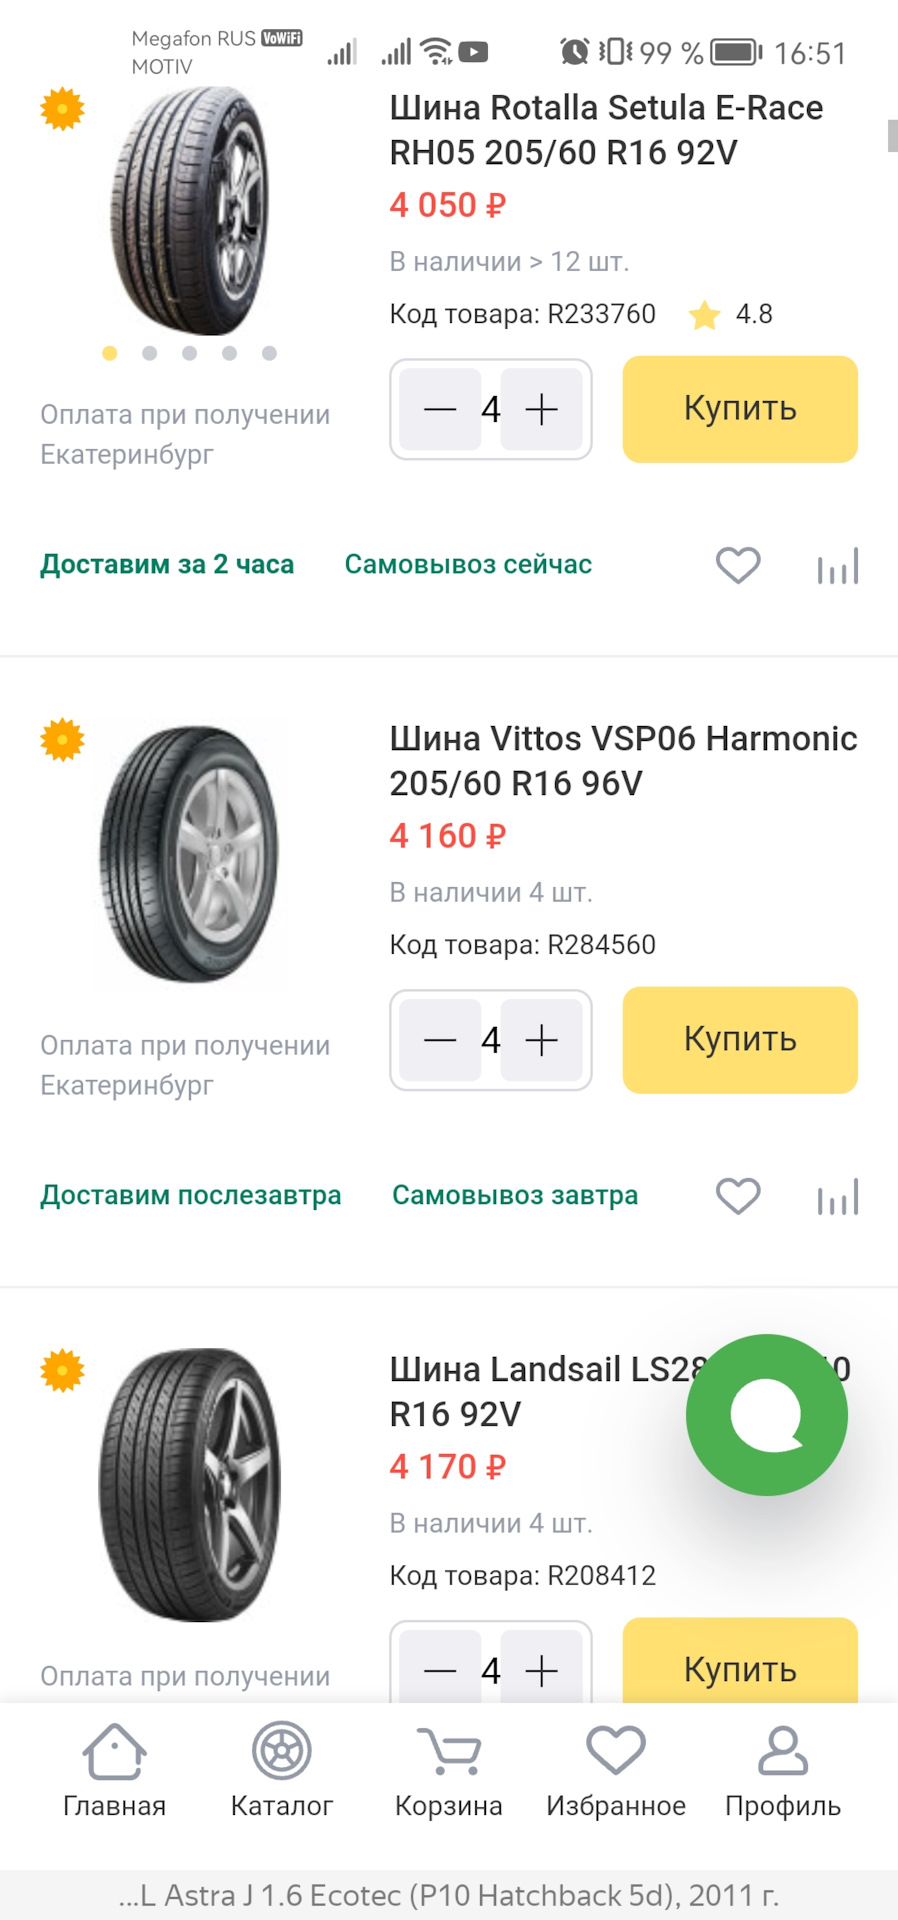Buy the Rotalla Setula E-Race tire
Screen dimensions: 898x1920
coord(740,409)
